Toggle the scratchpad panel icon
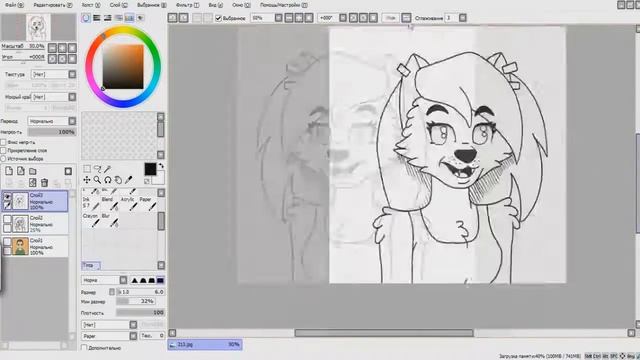Viewport: 640px width, 360px height. click(140, 18)
